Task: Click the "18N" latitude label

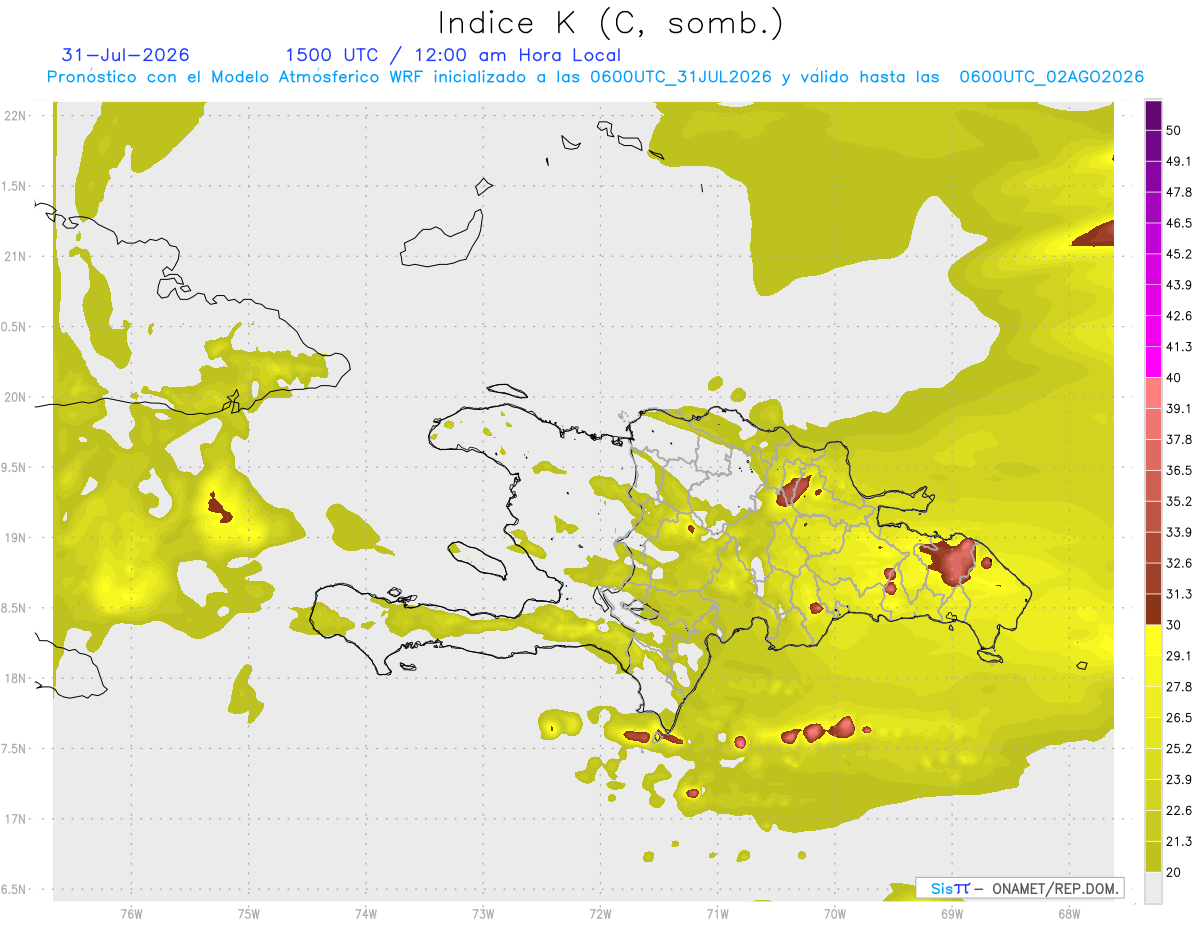Action: tap(17, 678)
